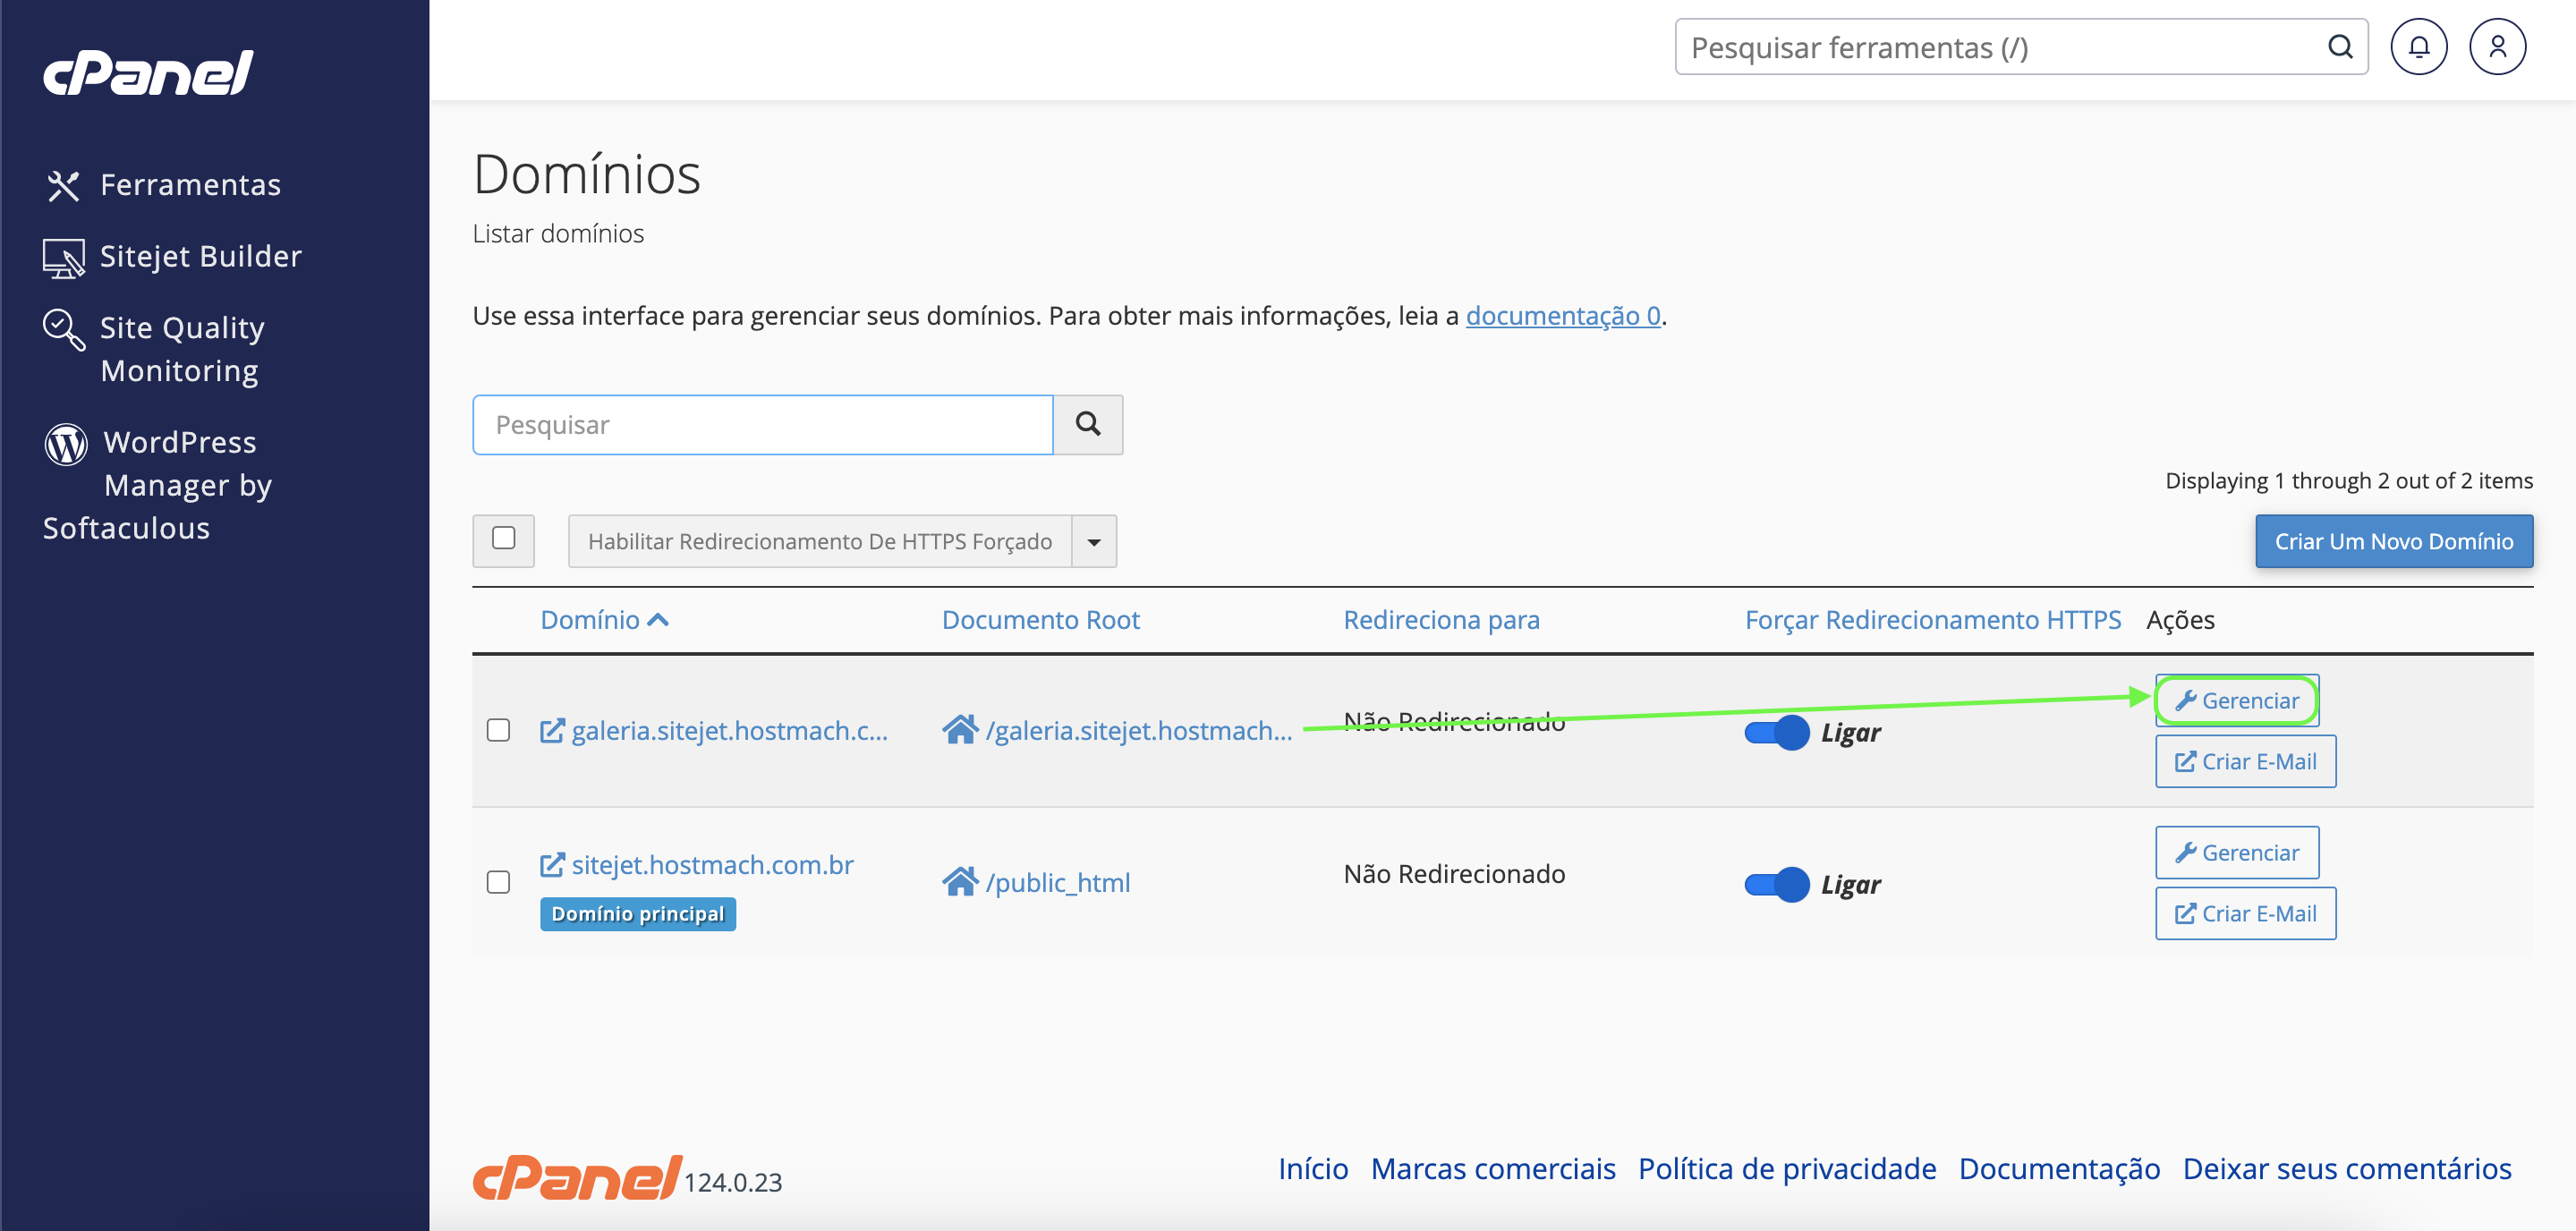Sort by Forçar Redirecionamento HTTPS column

click(x=1932, y=620)
